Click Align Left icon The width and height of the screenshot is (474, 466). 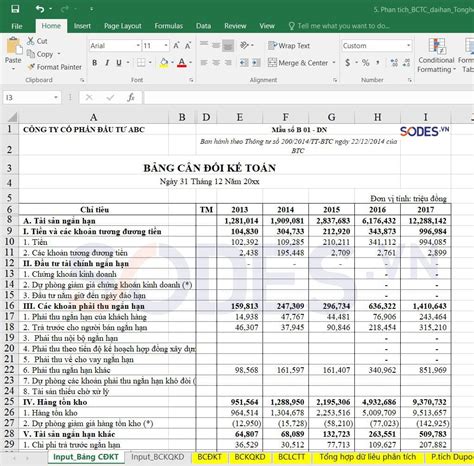(204, 63)
